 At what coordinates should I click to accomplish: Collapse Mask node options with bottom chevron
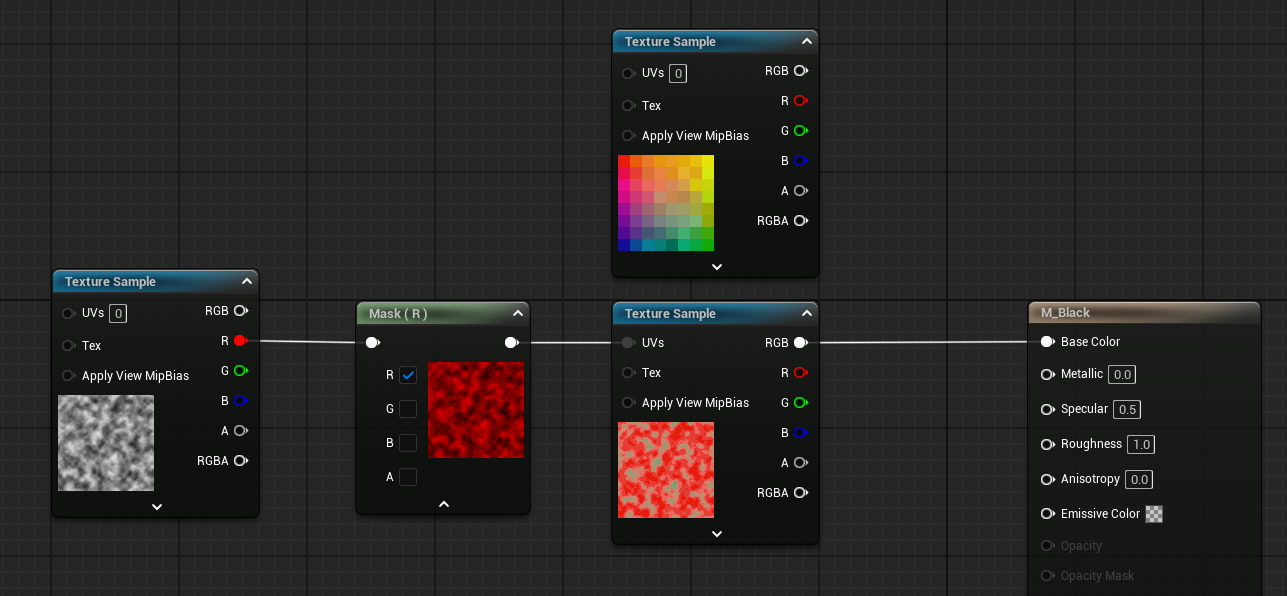444,504
